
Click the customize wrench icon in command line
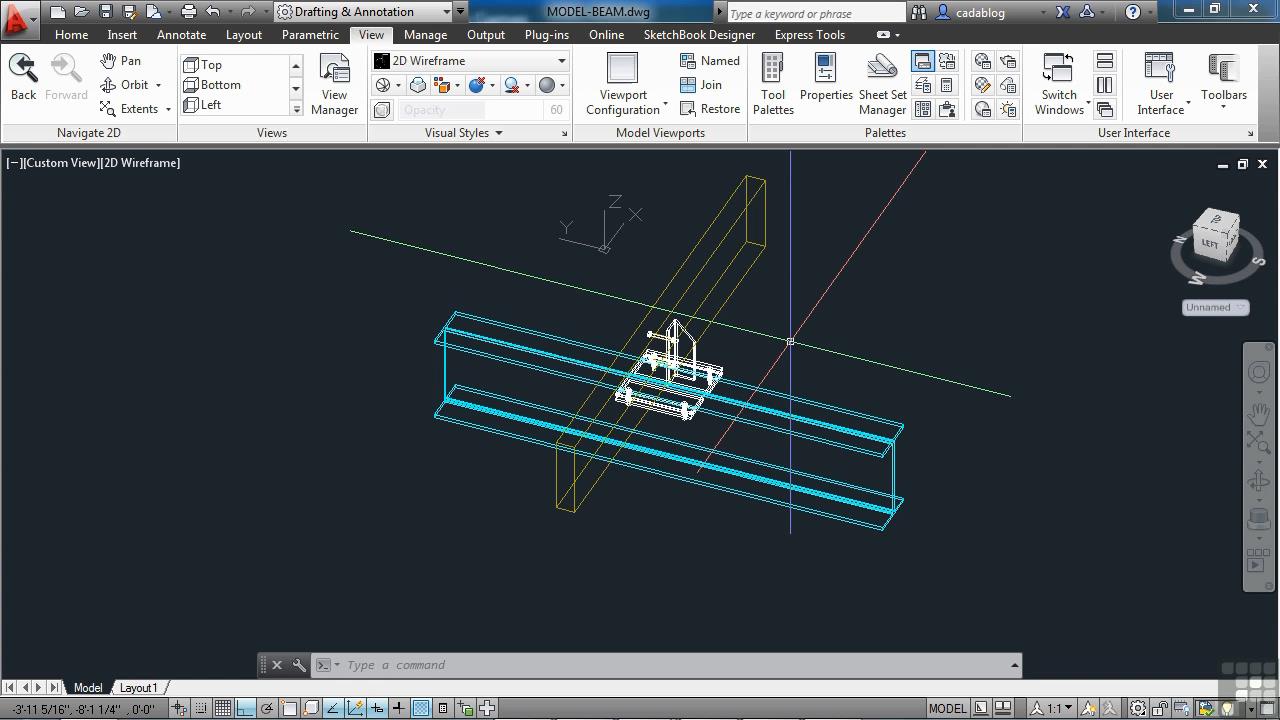pos(299,665)
